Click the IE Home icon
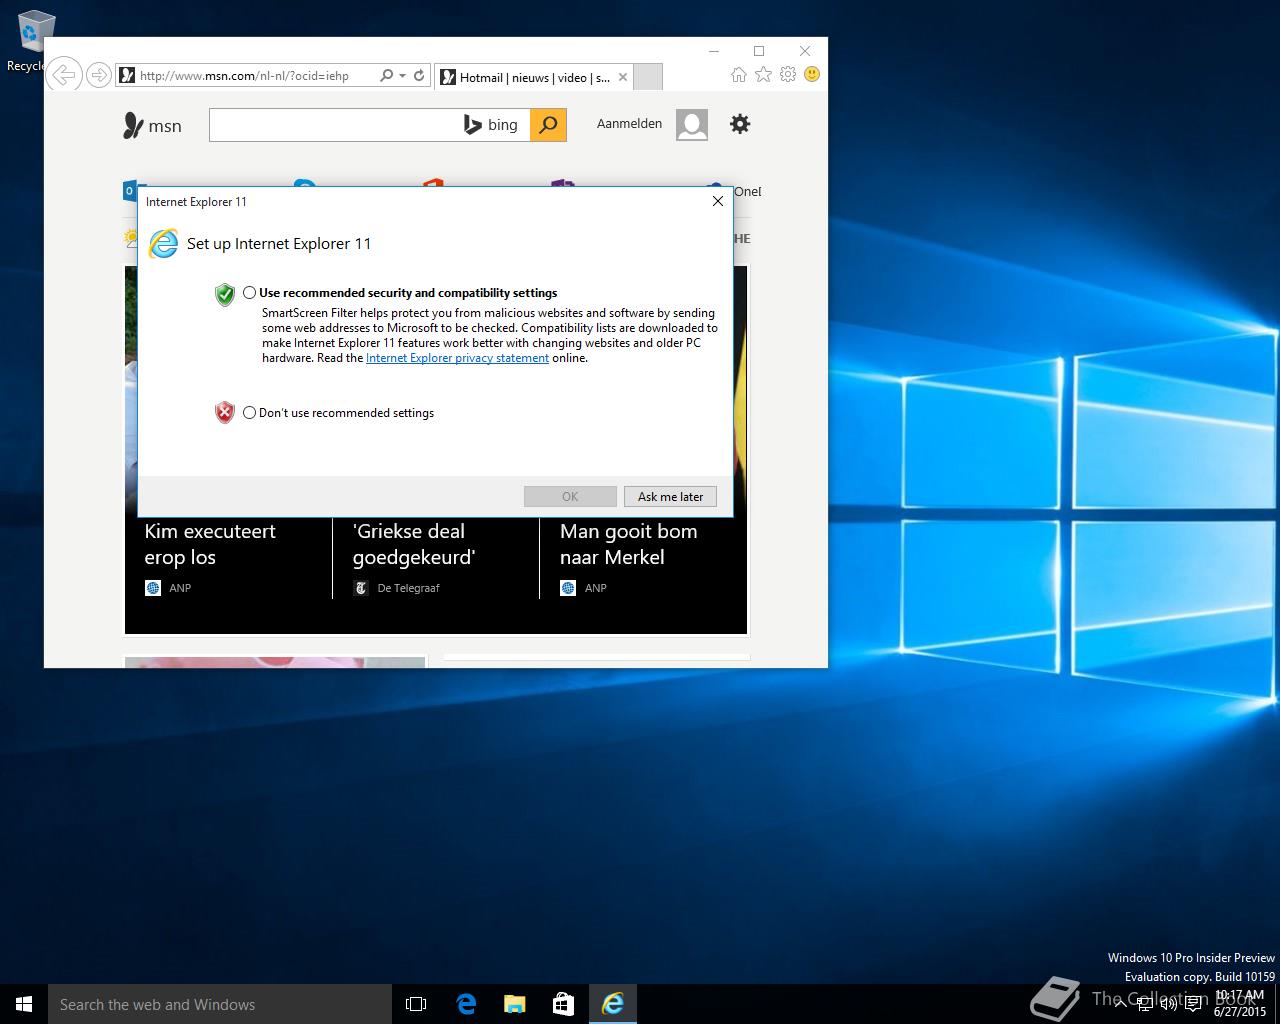Viewport: 1280px width, 1024px height. coord(738,74)
